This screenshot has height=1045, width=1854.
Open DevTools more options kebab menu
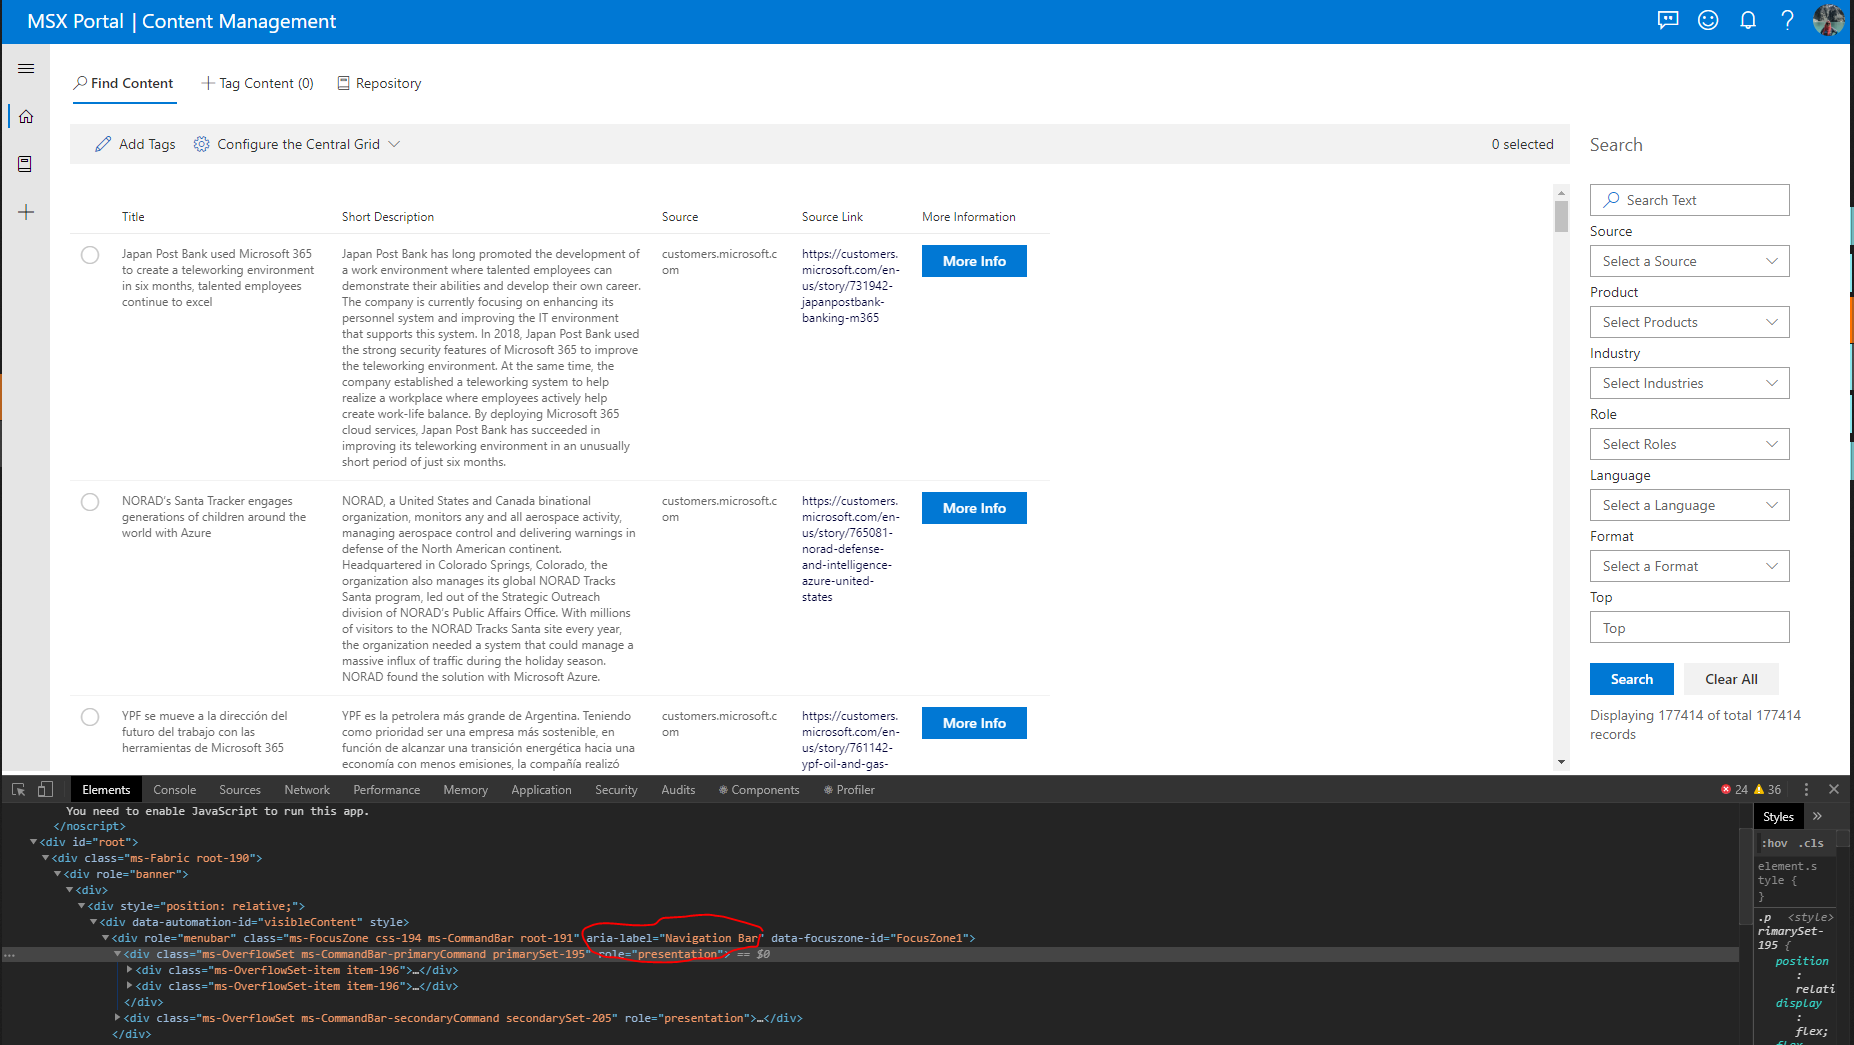click(x=1806, y=789)
